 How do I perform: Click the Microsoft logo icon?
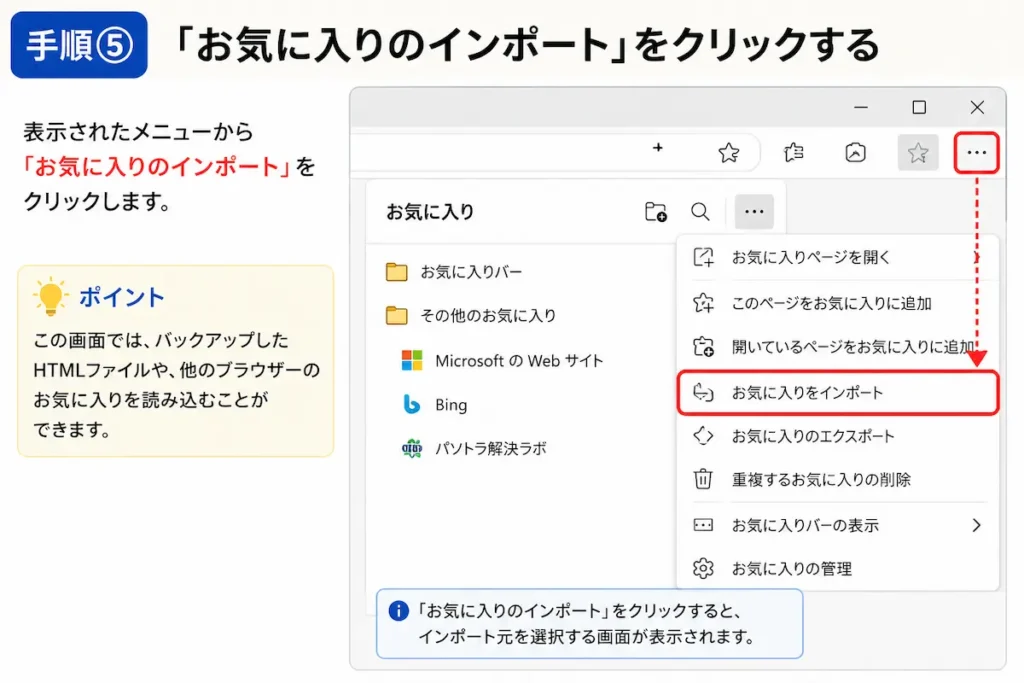click(411, 360)
